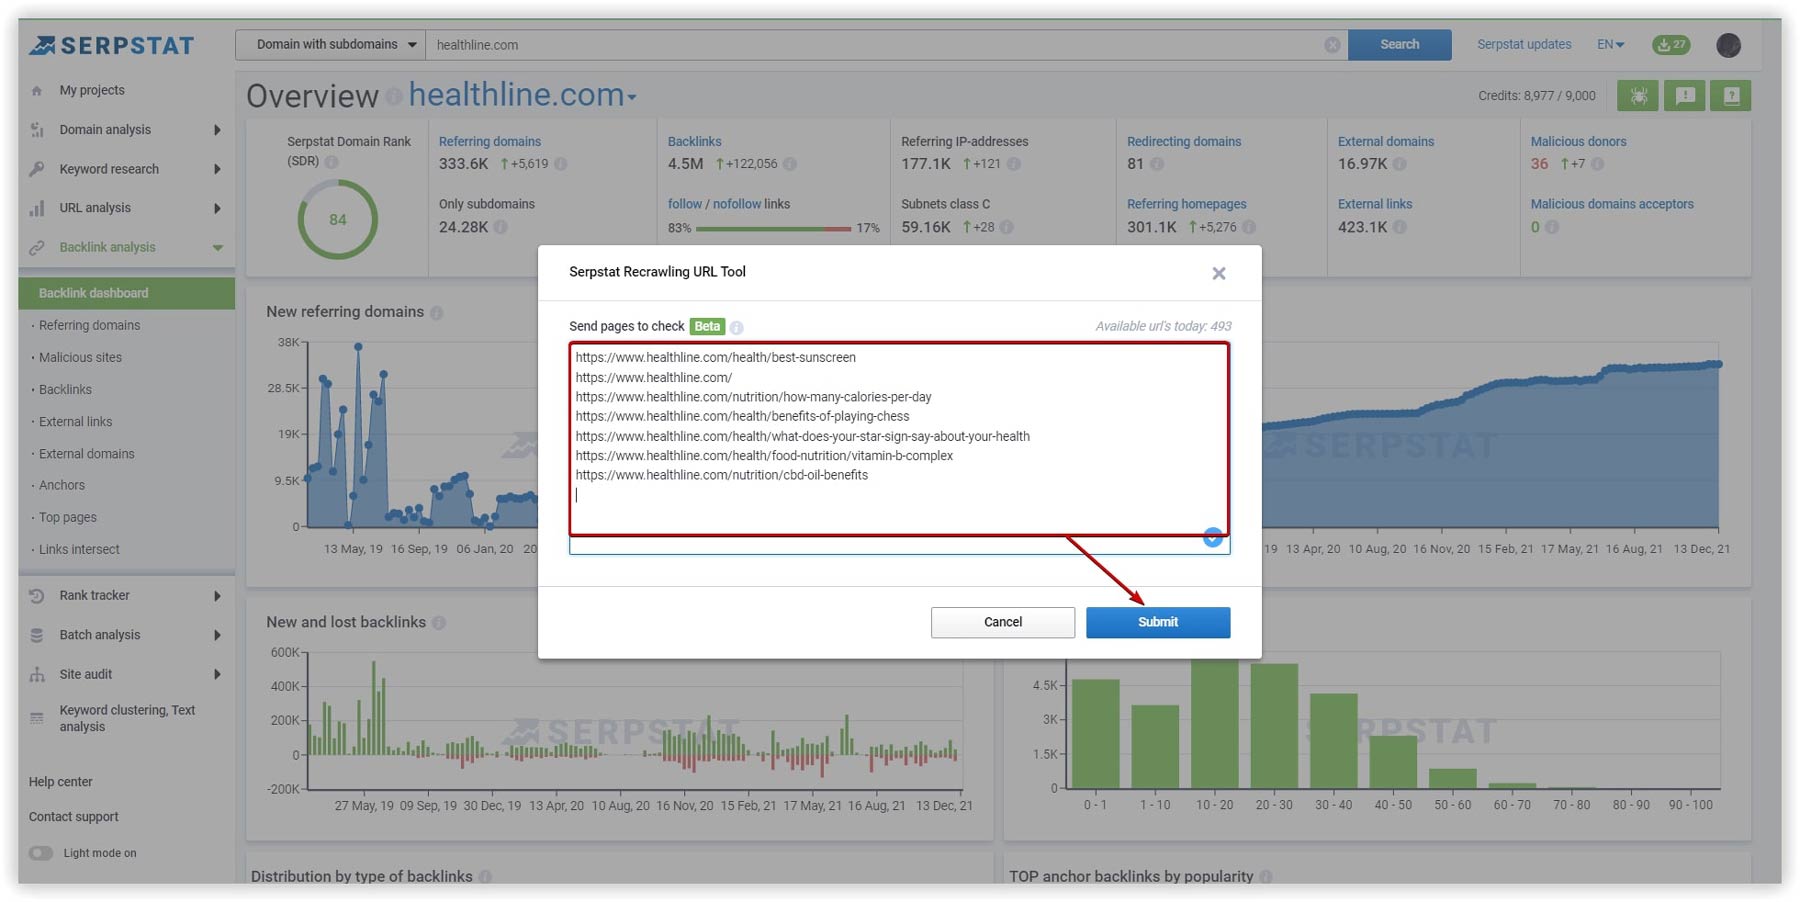
Task: Open the user profile avatar
Action: click(x=1728, y=45)
